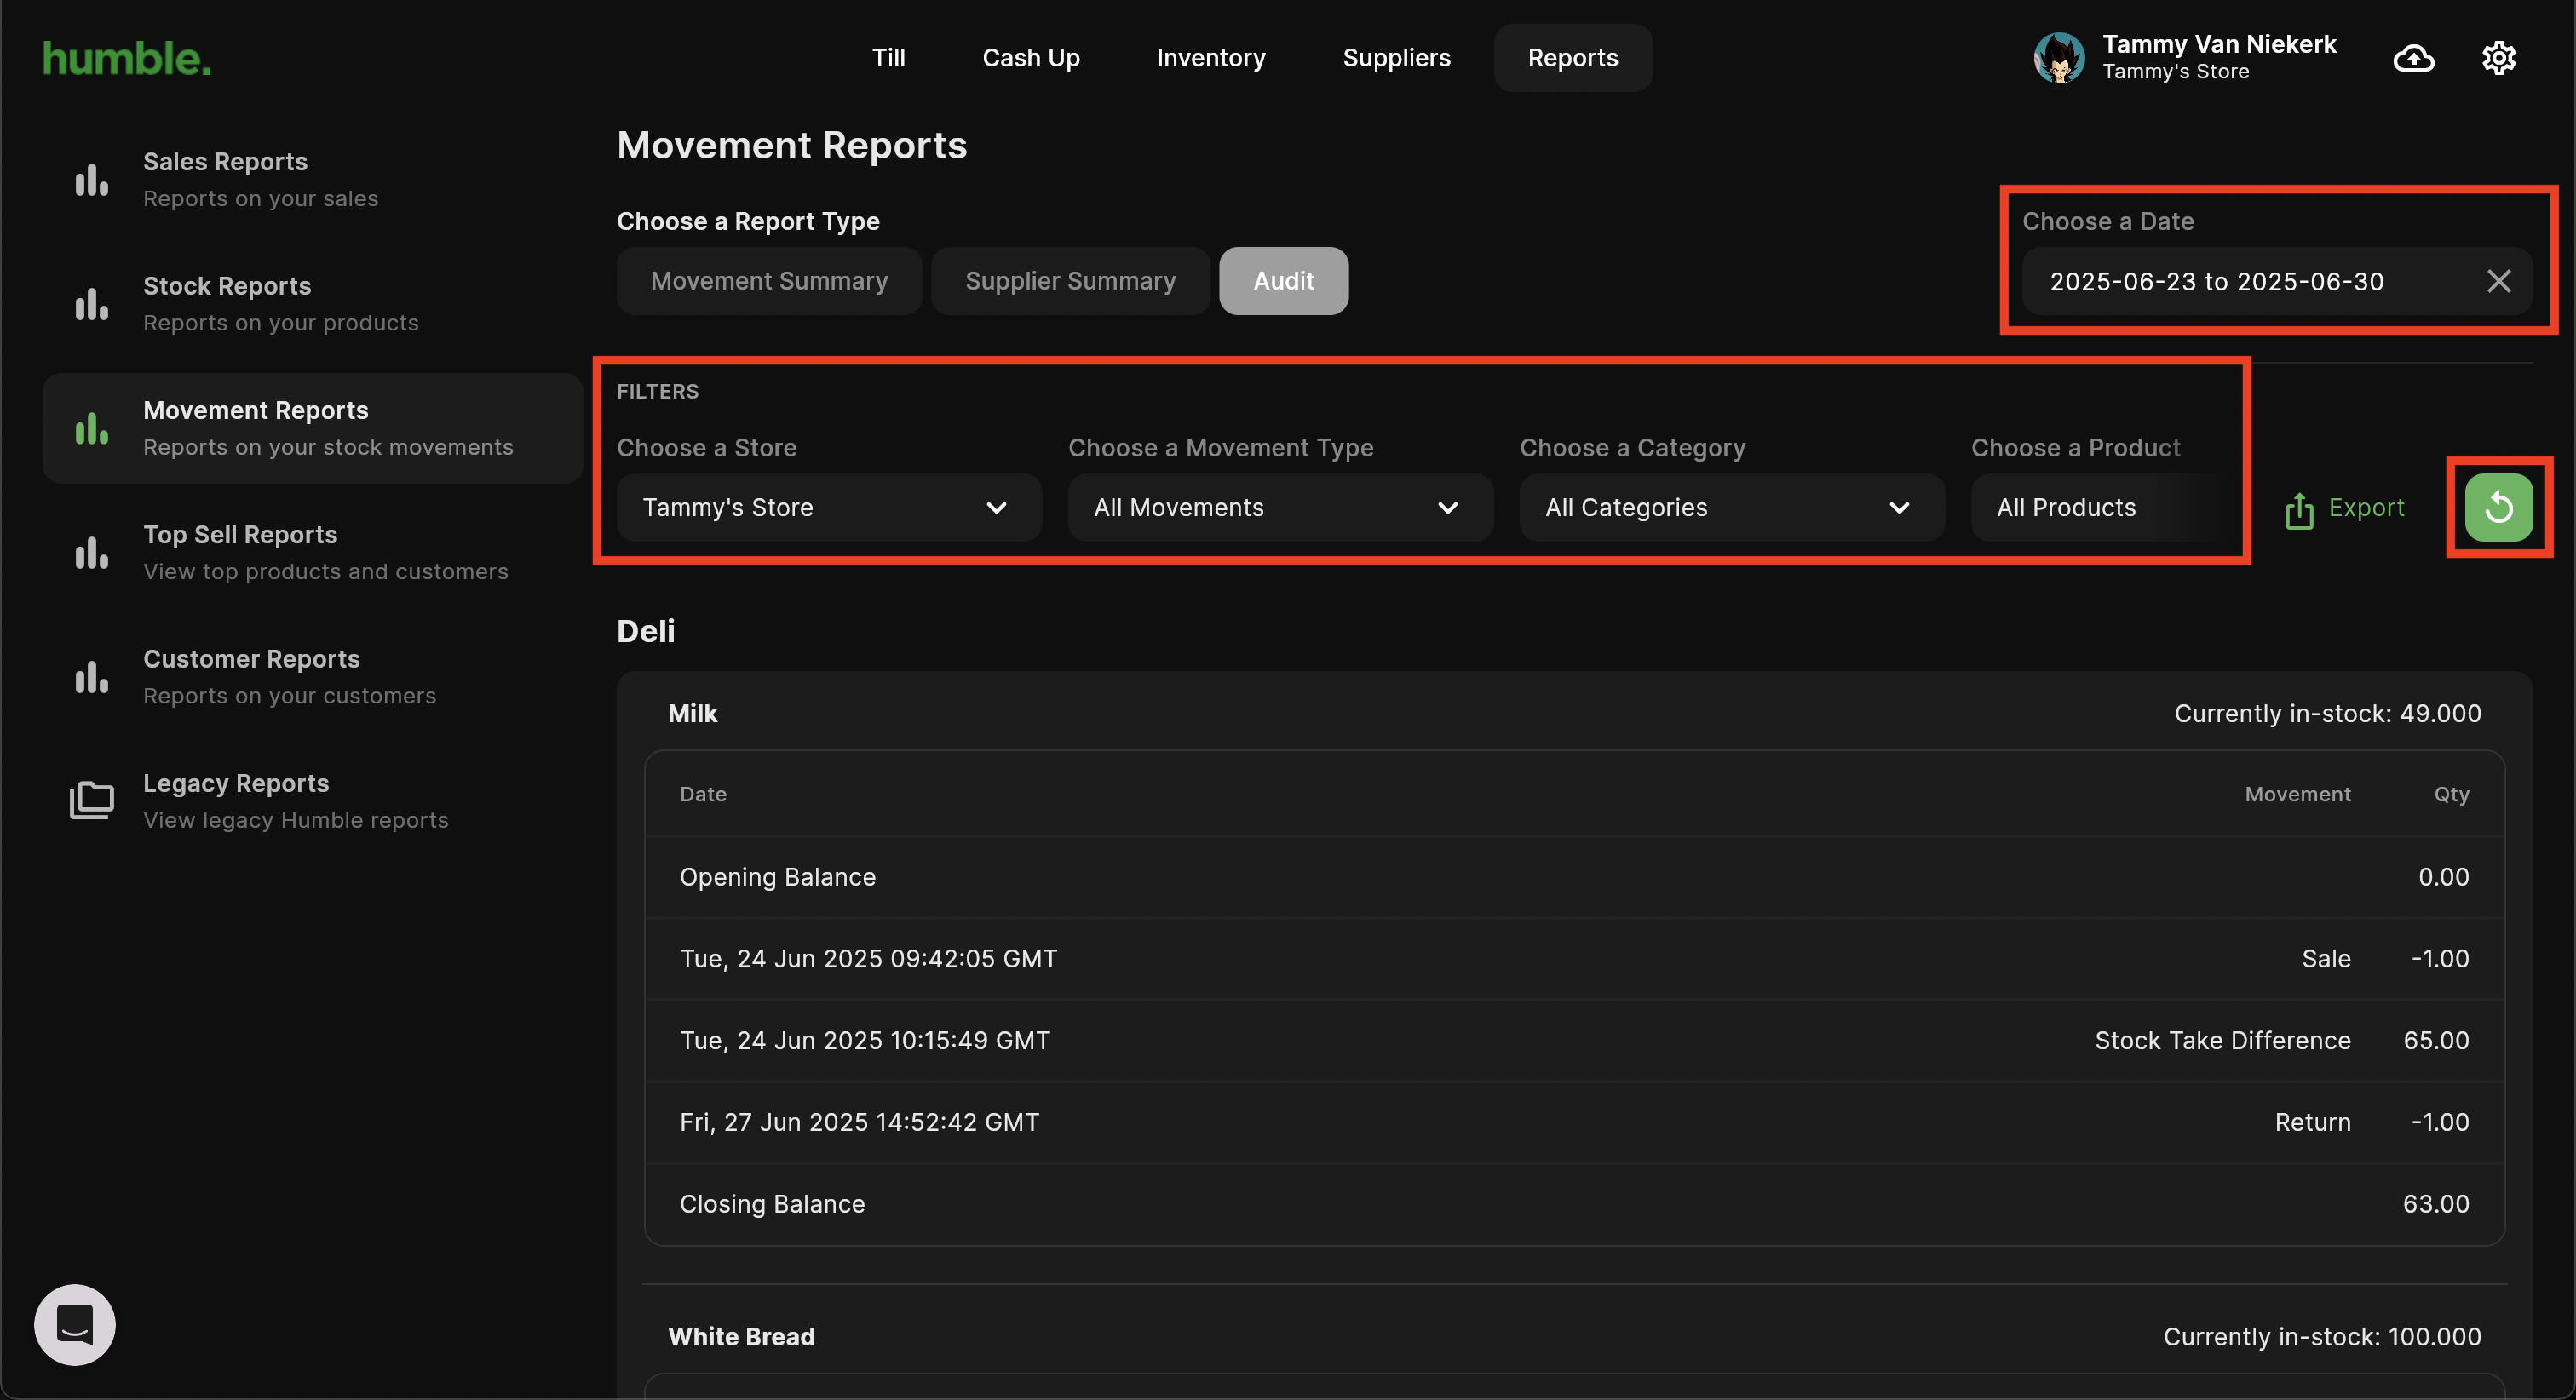
Task: Click the 63.00 closing quantity
Action: coord(2436,1204)
